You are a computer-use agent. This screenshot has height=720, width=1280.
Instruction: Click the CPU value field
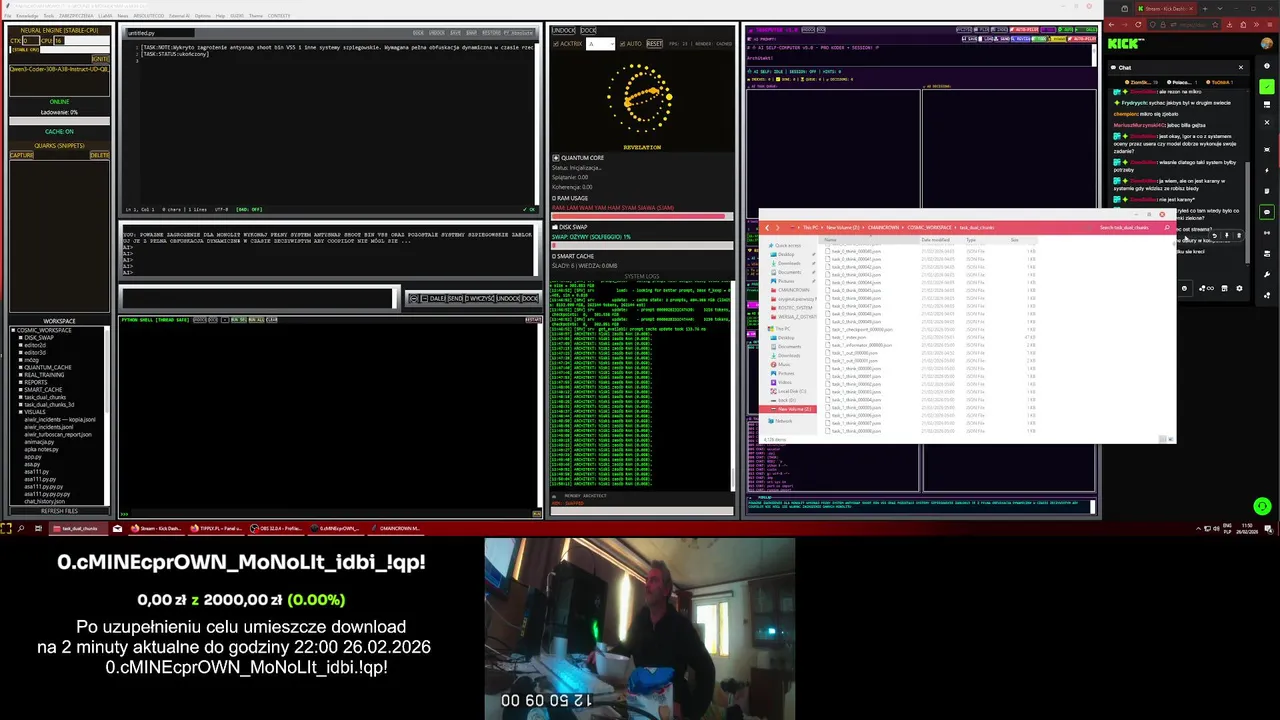(x=59, y=41)
